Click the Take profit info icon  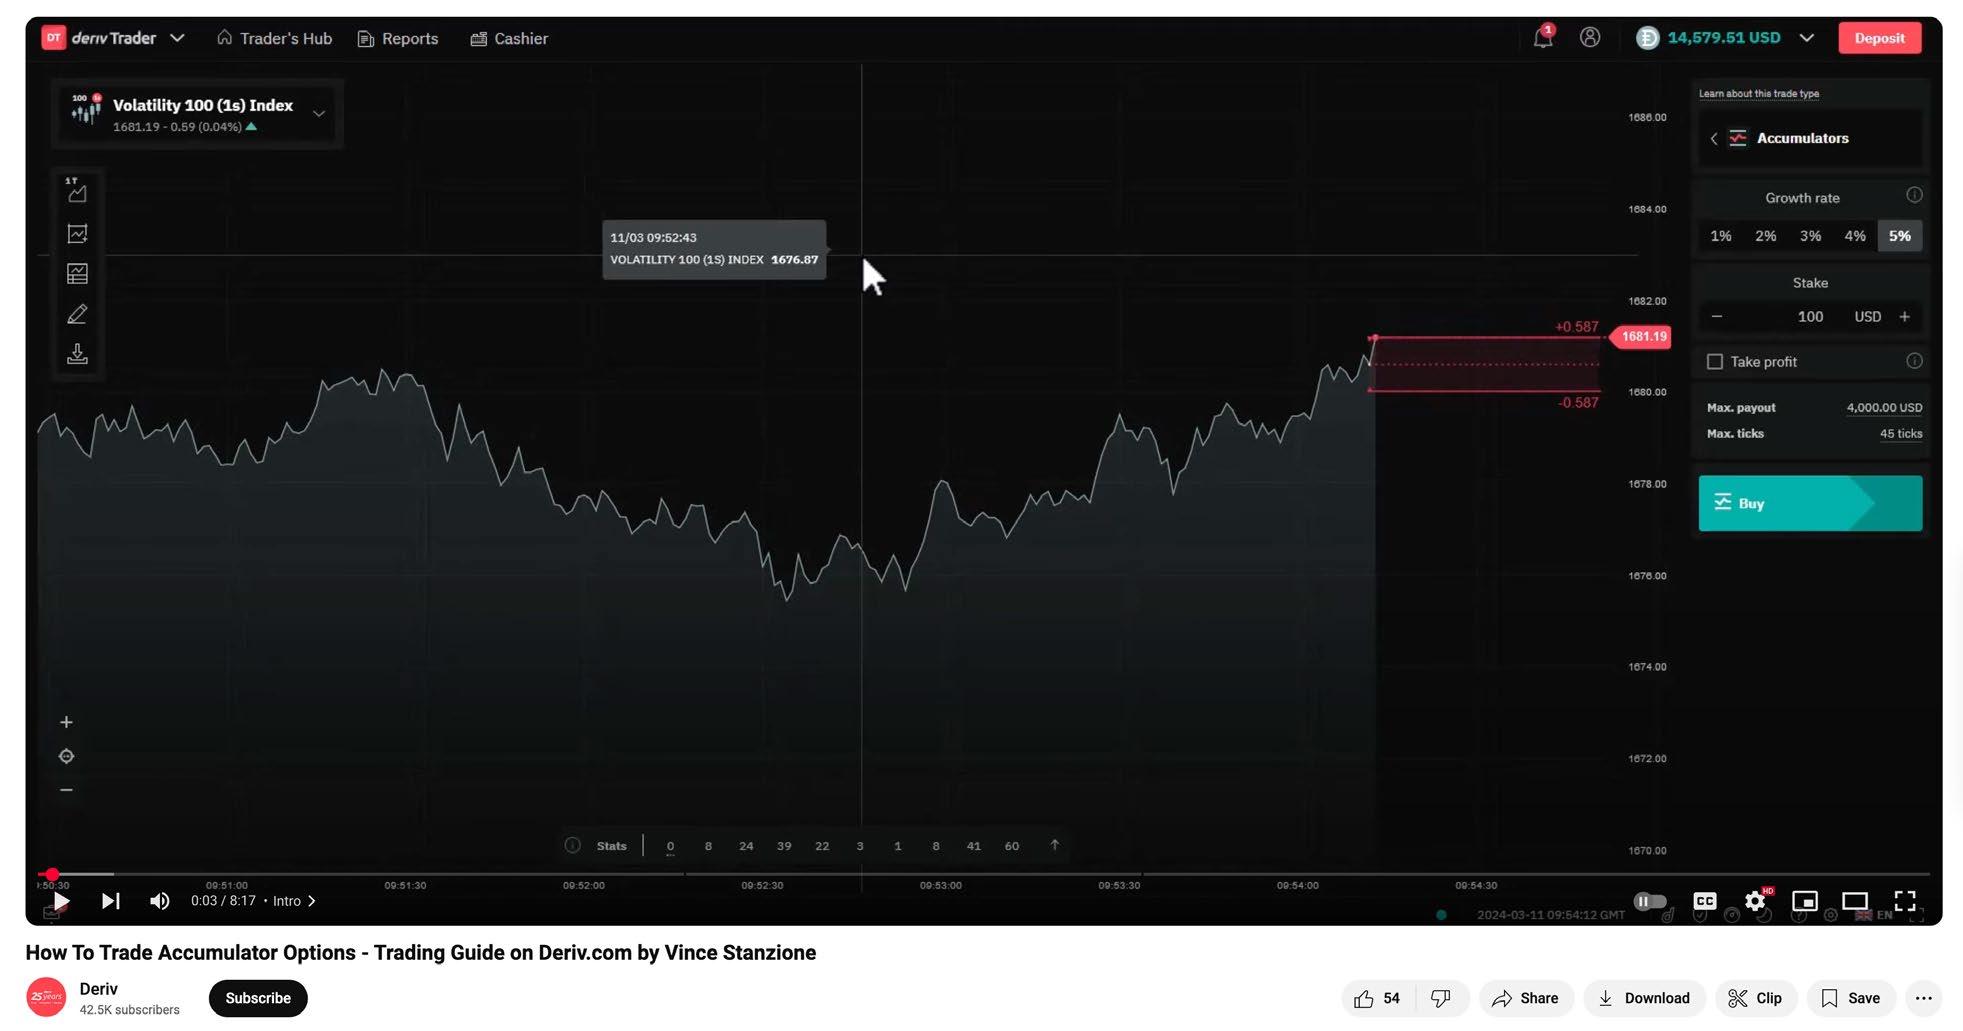tap(1914, 361)
